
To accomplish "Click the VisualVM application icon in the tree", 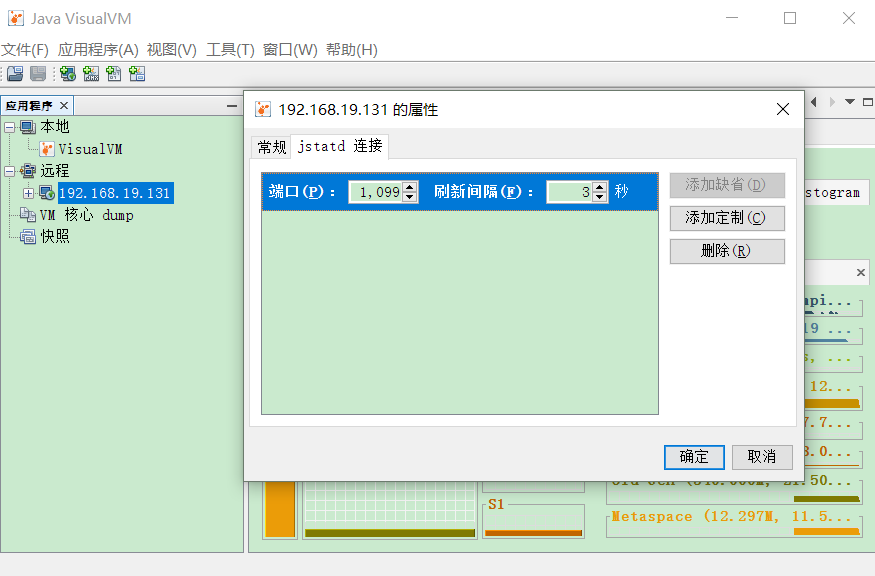I will 47,149.
